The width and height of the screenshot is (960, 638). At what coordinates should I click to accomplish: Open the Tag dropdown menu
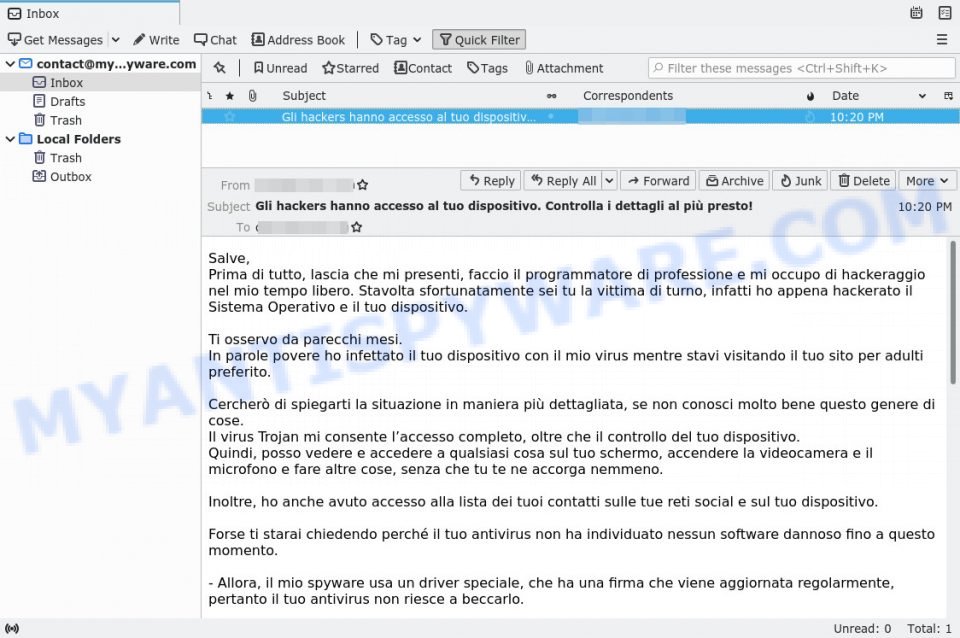[x=396, y=40]
